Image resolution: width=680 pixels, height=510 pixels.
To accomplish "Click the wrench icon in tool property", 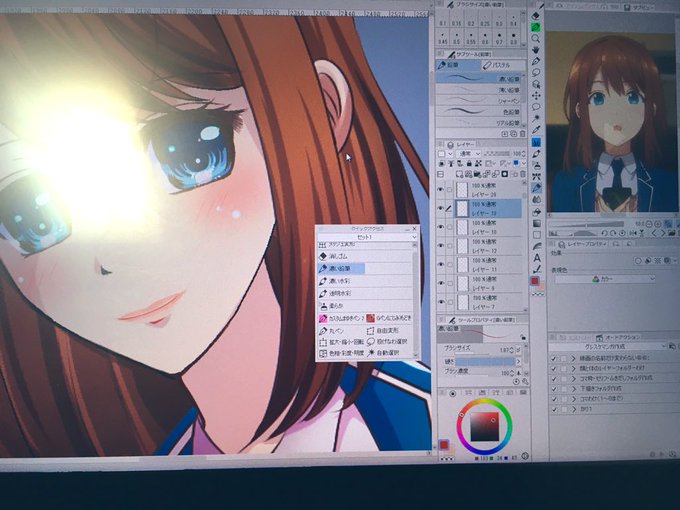I will point(525,382).
